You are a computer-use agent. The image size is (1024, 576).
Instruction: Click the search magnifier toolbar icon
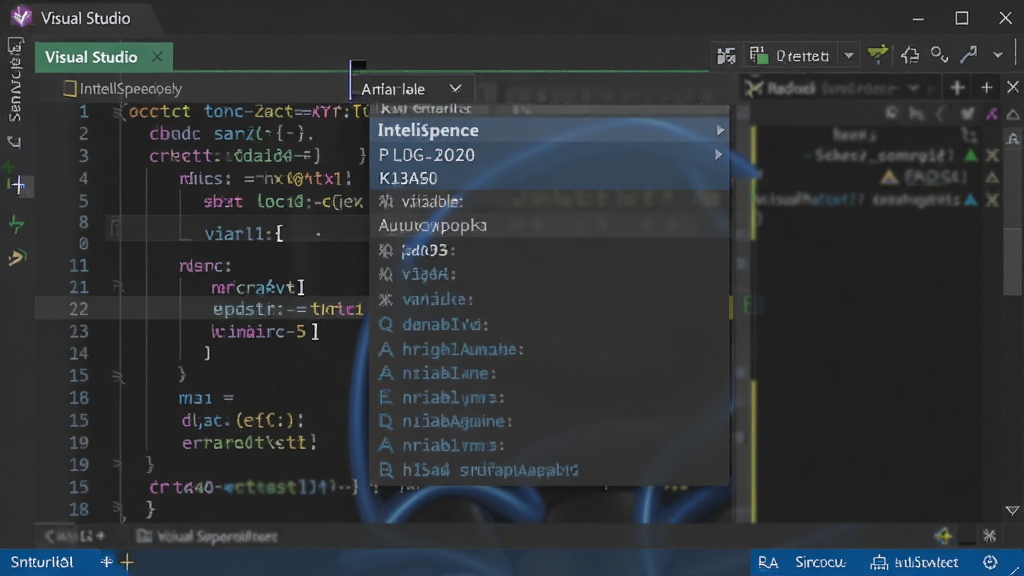pyautogui.click(x=939, y=55)
